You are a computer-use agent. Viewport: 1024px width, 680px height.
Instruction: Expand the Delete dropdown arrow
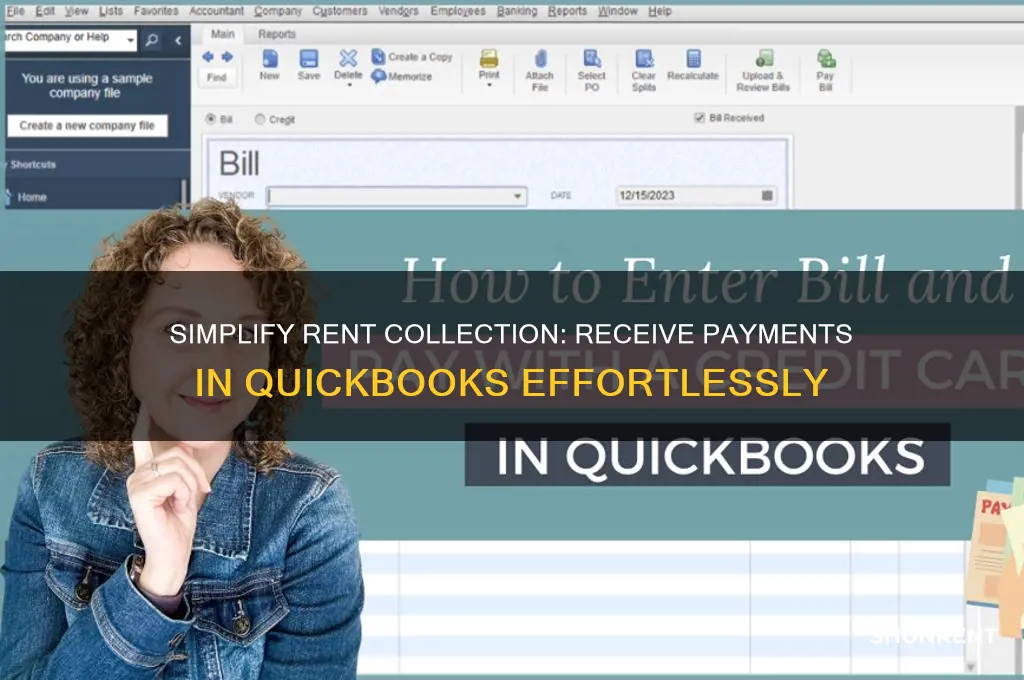[349, 85]
